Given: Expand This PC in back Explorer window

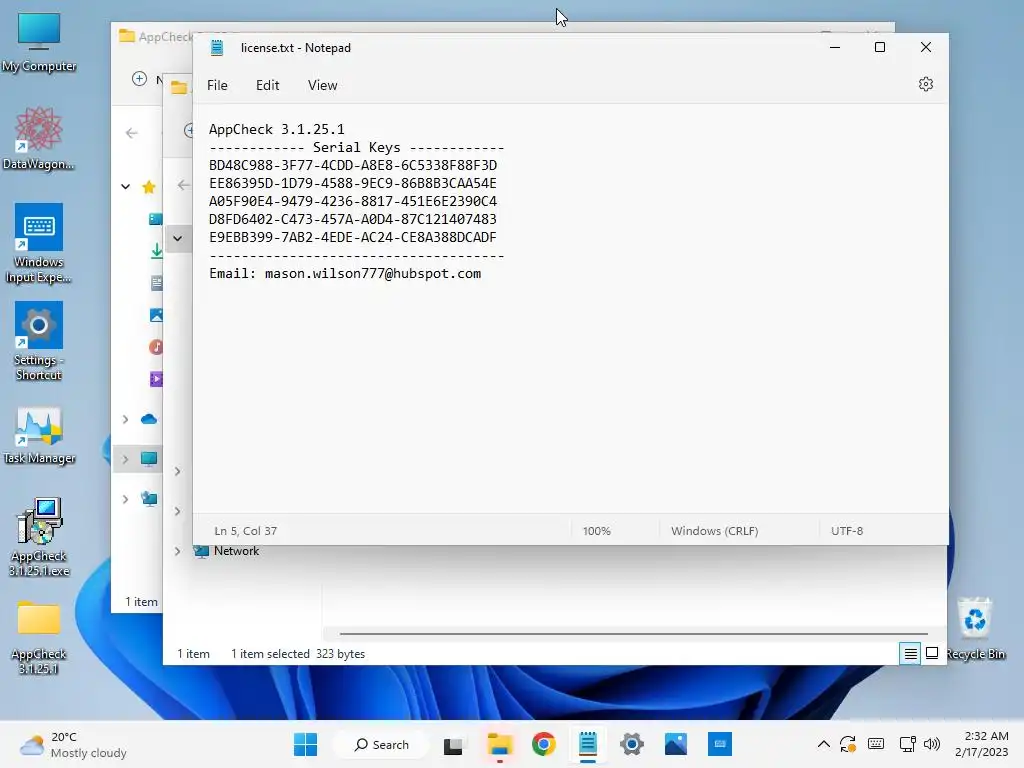Looking at the screenshot, I should [x=125, y=459].
